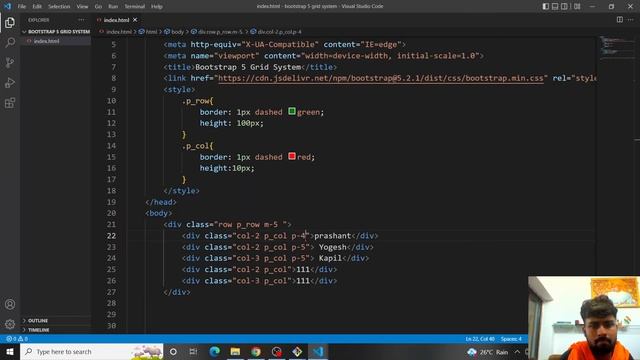Viewport: 640px width, 360px height.
Task: Click the minimap code overview
Action: (x=614, y=47)
